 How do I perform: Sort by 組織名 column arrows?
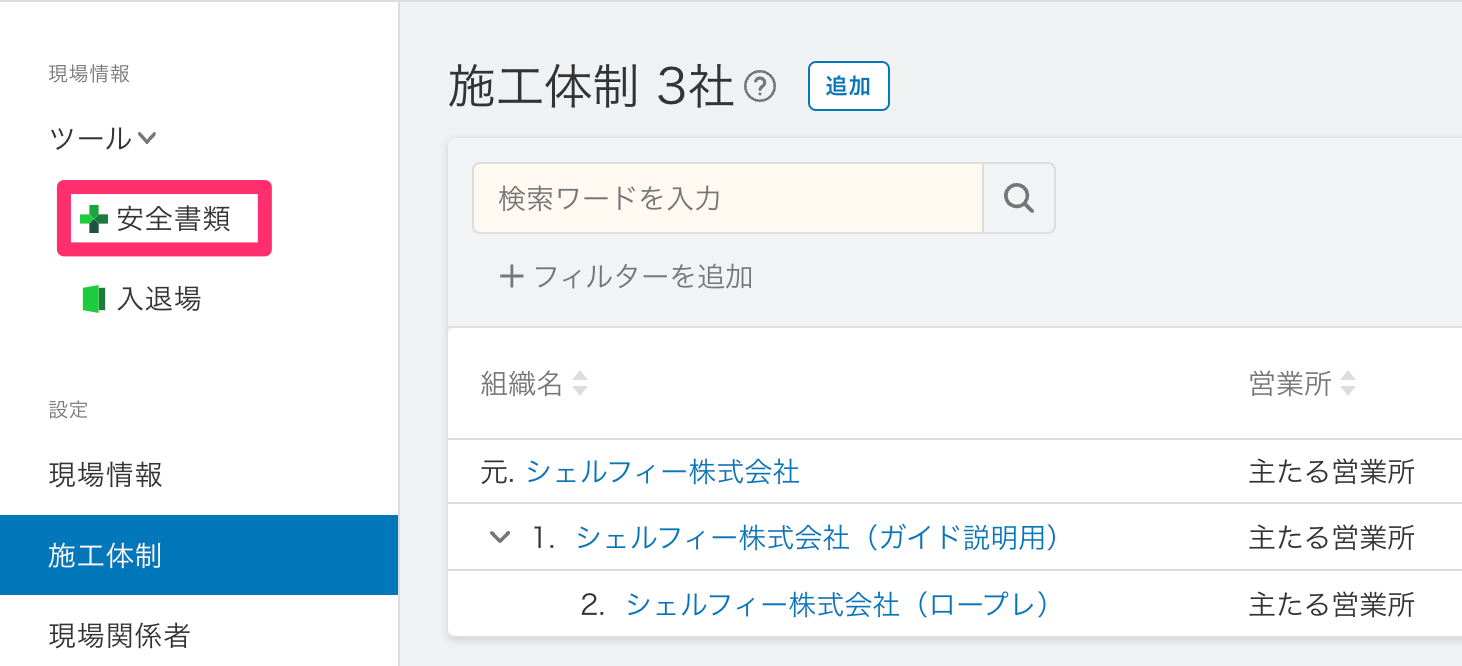(x=579, y=384)
